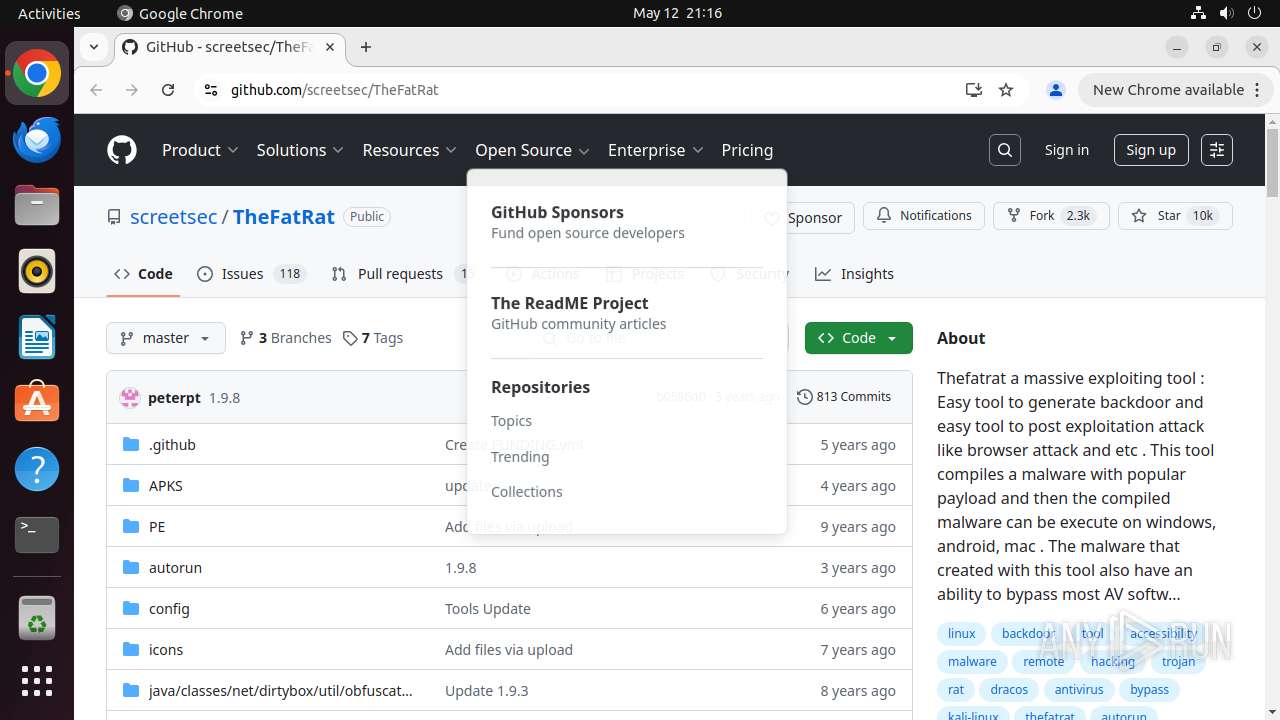The height and width of the screenshot is (720, 1280).
Task: Click the icons folder icon
Action: click(130, 649)
